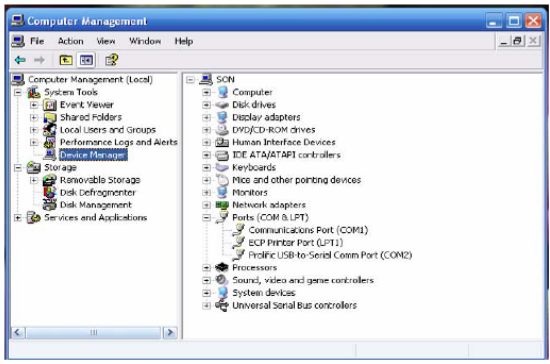The height and width of the screenshot is (364, 550).
Task: Expand the Services and Applications node
Action: click(x=18, y=218)
